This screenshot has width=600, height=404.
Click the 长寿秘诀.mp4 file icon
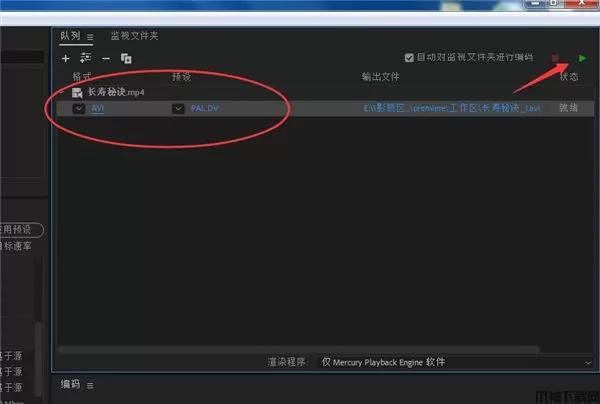coord(77,93)
